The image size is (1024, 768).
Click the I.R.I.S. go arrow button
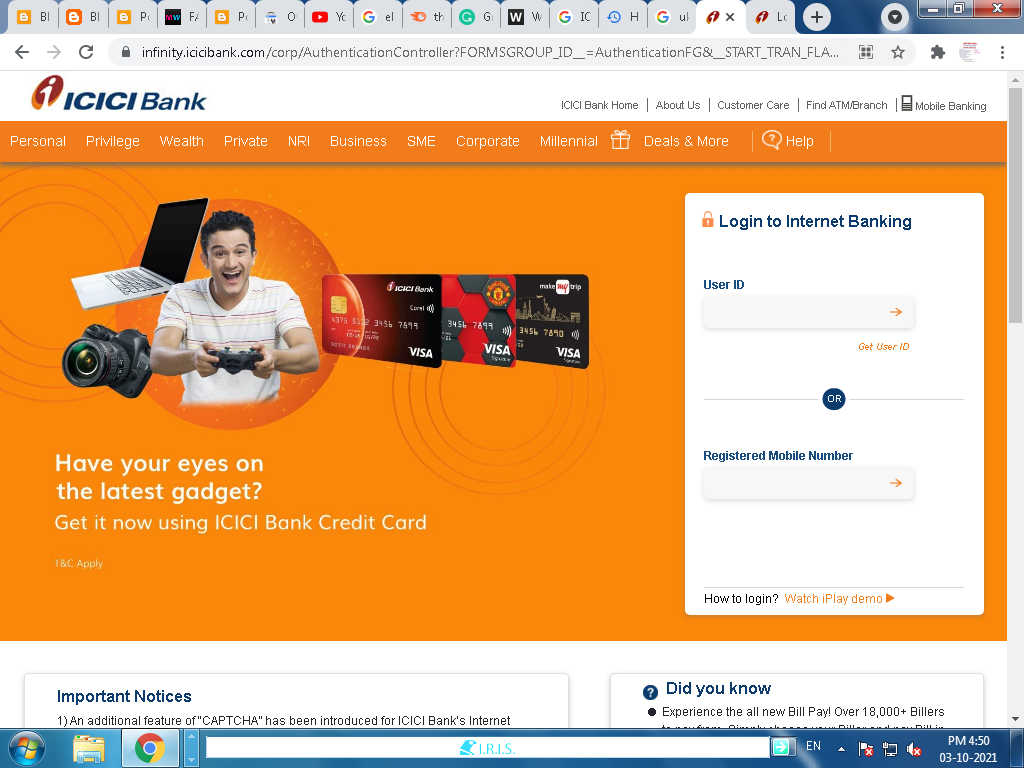782,746
